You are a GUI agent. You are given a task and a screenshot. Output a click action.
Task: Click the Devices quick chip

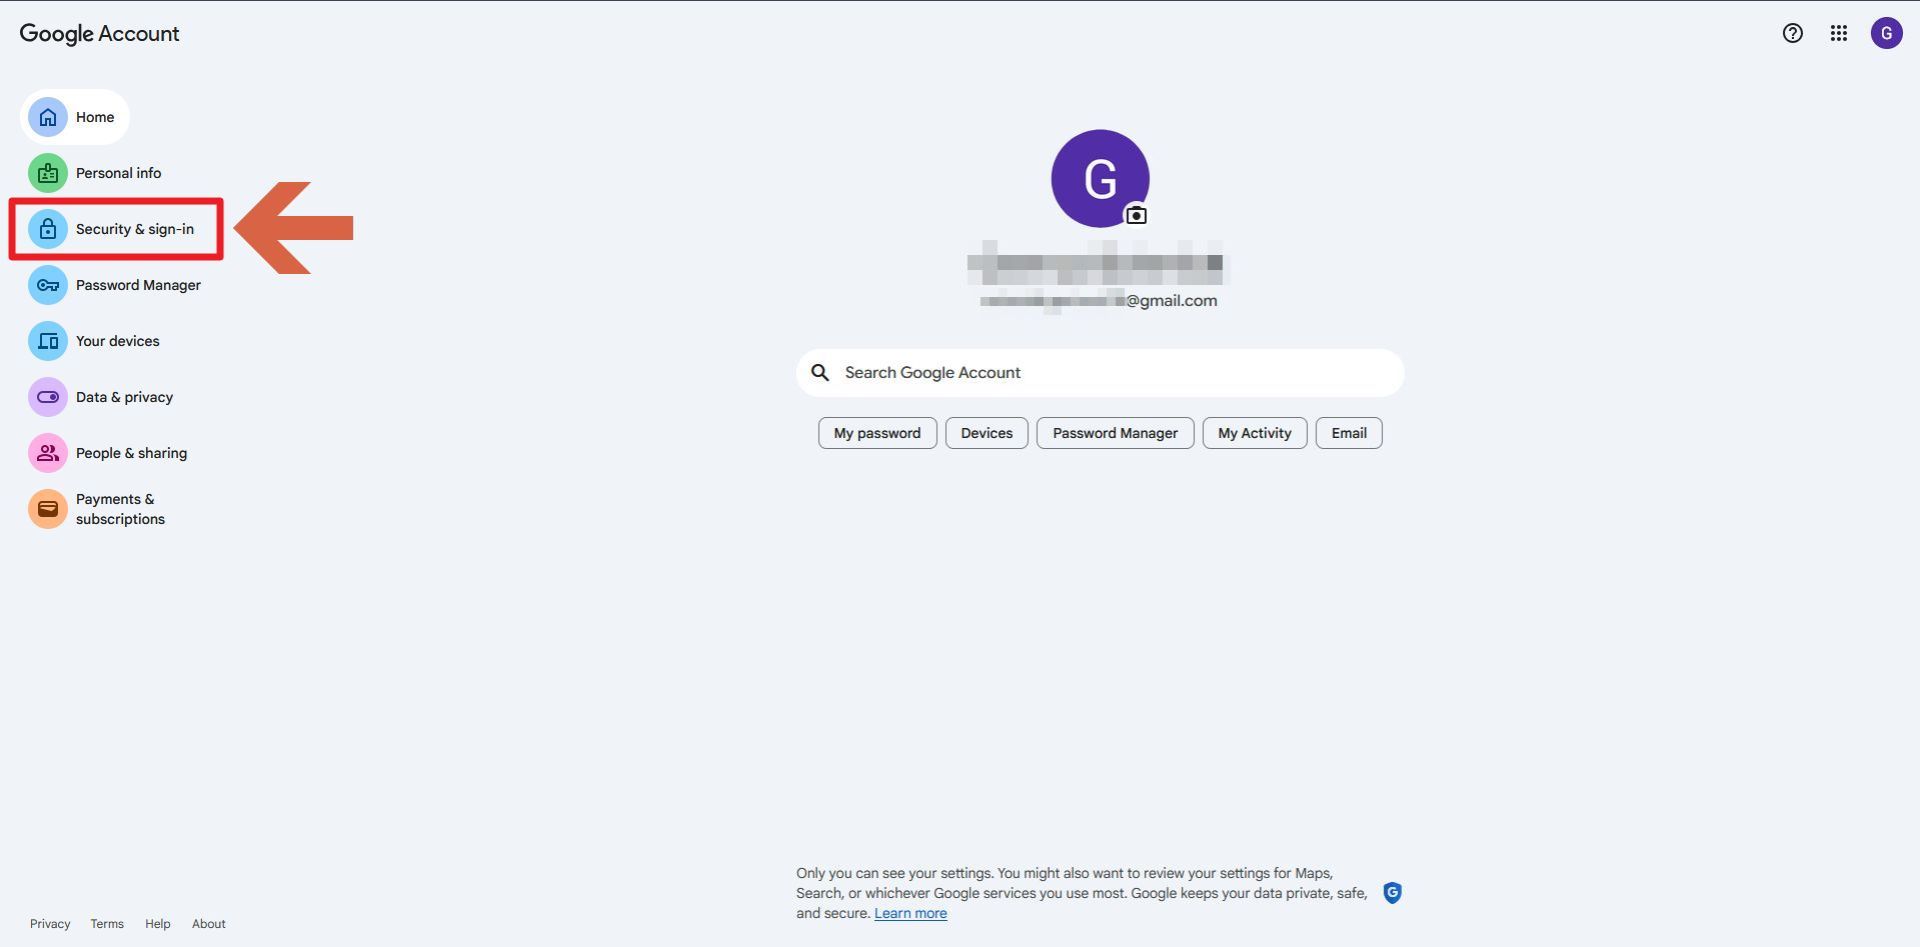tap(986, 433)
